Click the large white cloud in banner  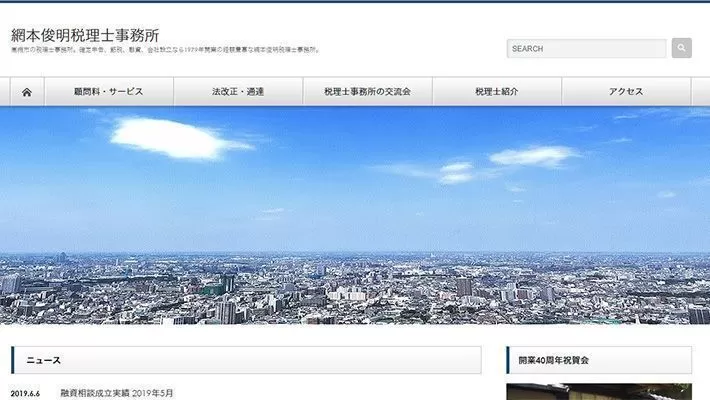pyautogui.click(x=180, y=136)
